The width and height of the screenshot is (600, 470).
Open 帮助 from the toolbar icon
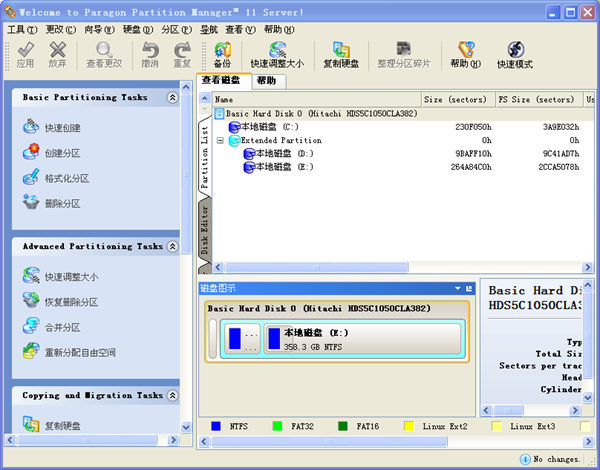pos(465,54)
